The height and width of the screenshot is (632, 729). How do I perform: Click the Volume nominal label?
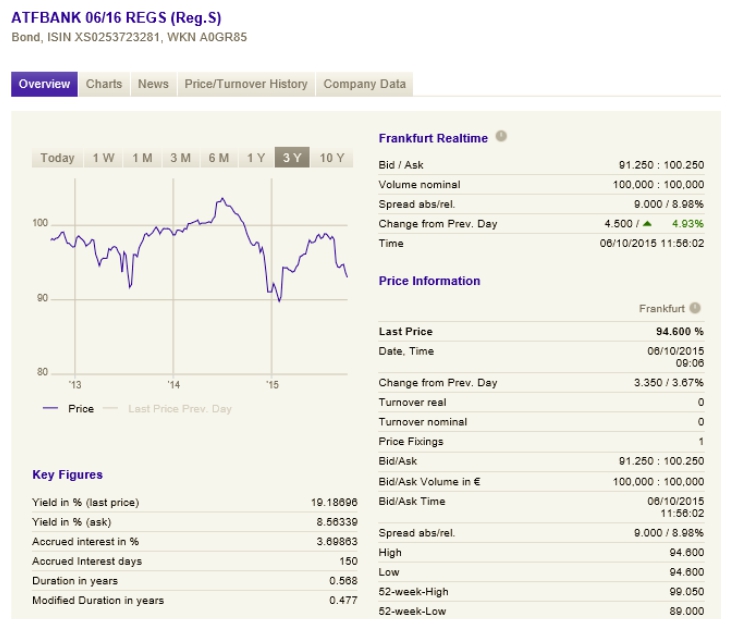tap(419, 185)
